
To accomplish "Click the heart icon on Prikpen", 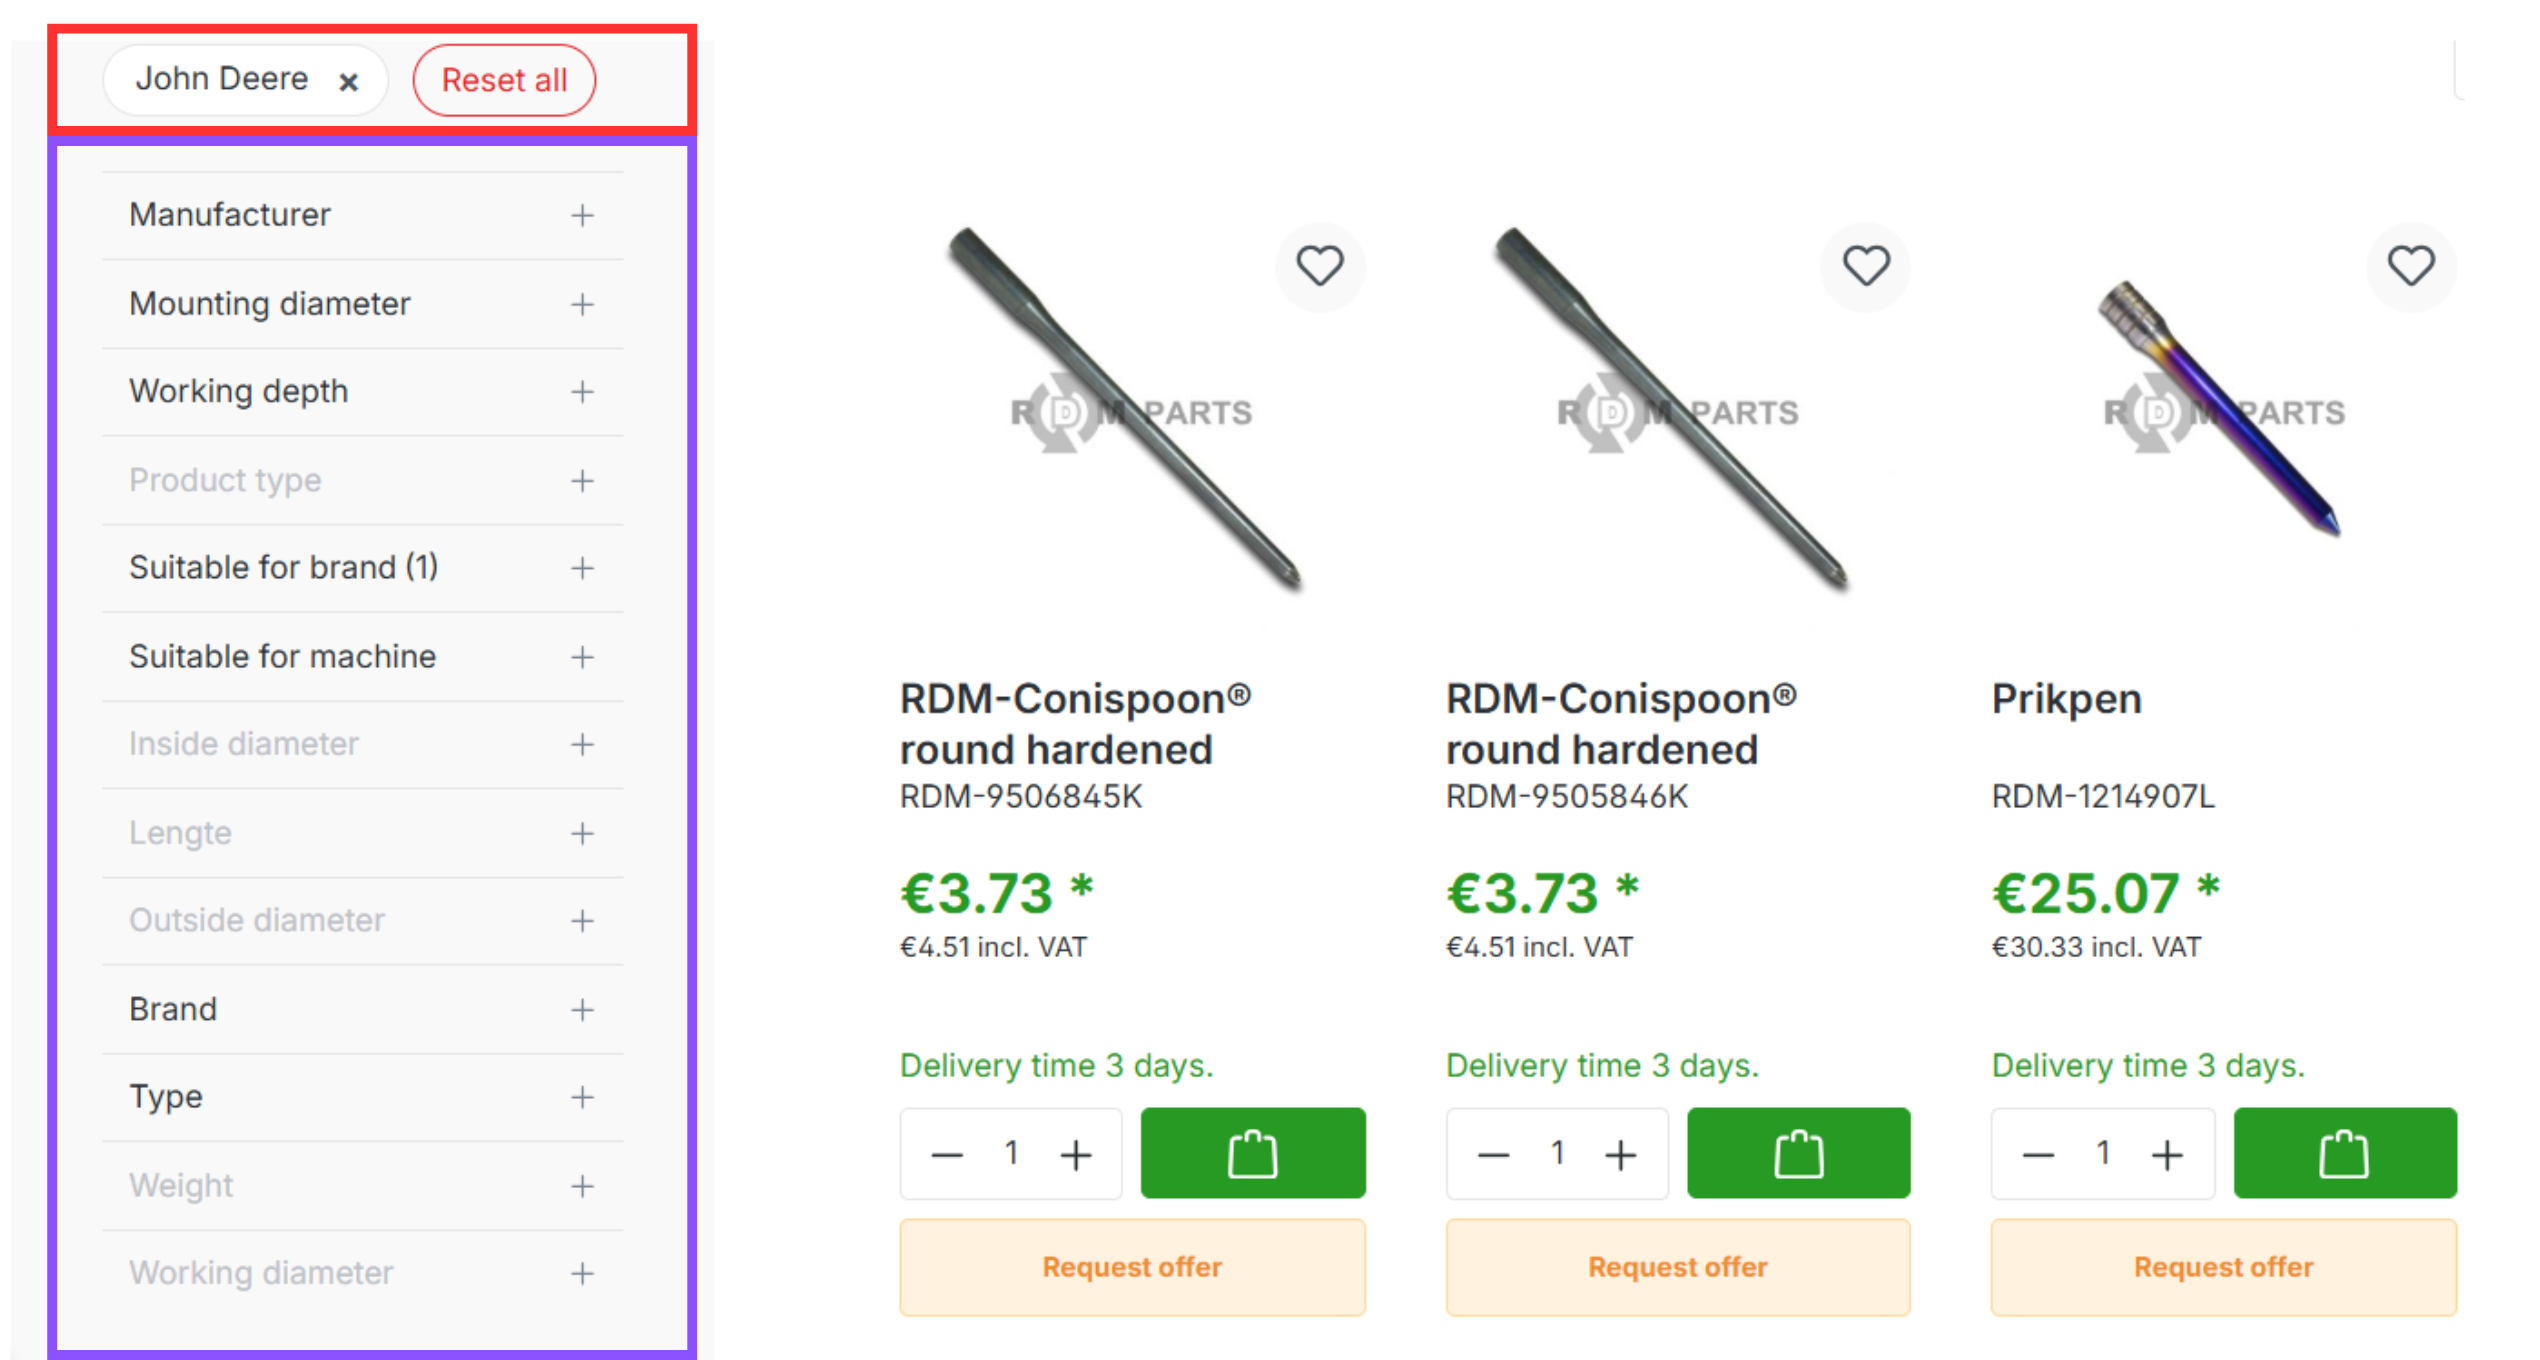I will [x=2411, y=266].
